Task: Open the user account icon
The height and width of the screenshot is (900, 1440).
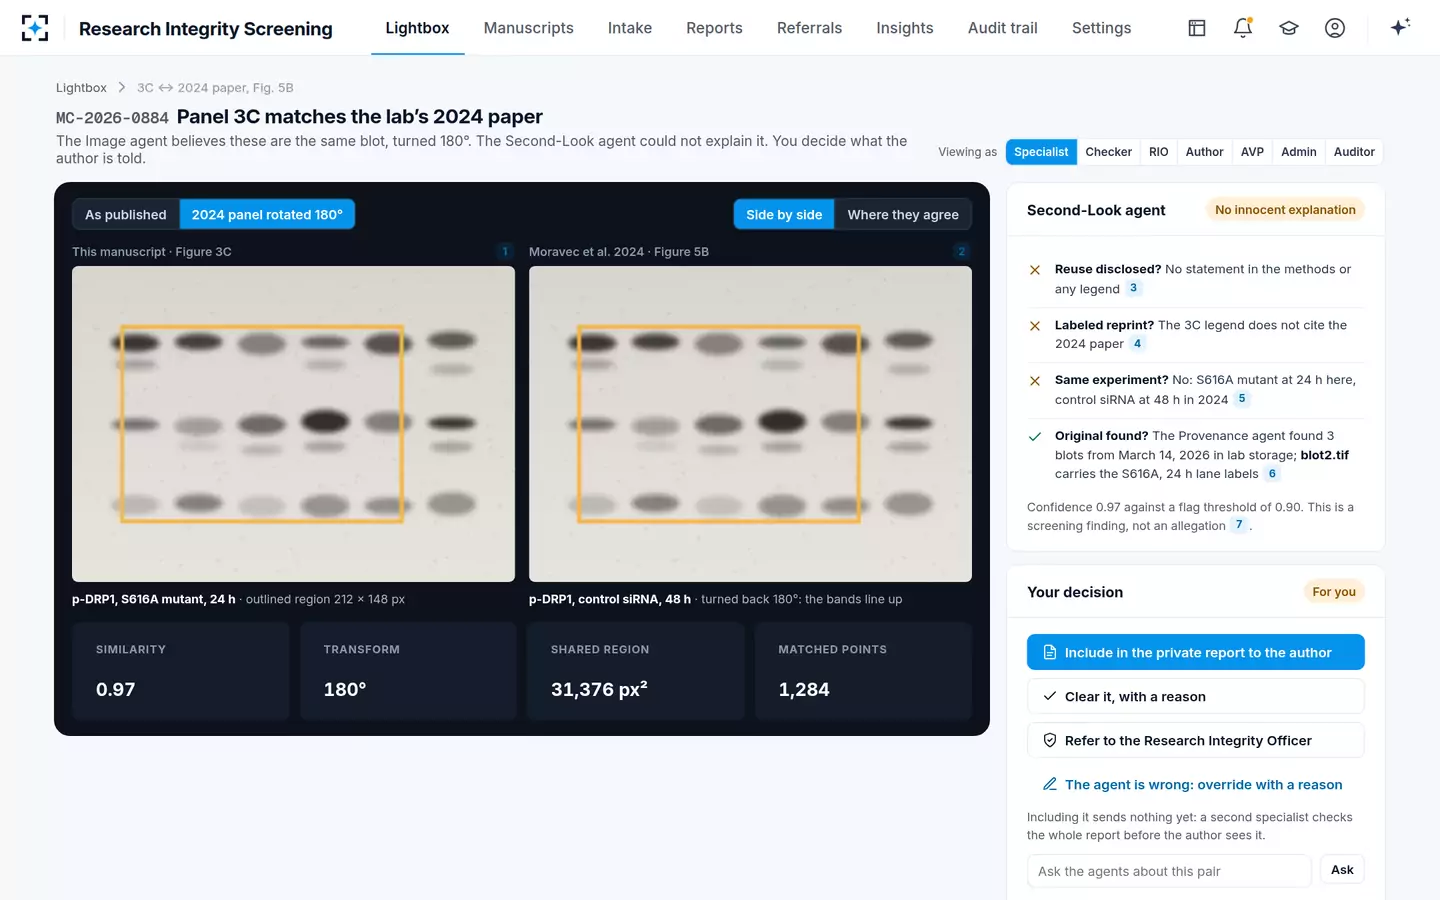Action: click(x=1335, y=28)
